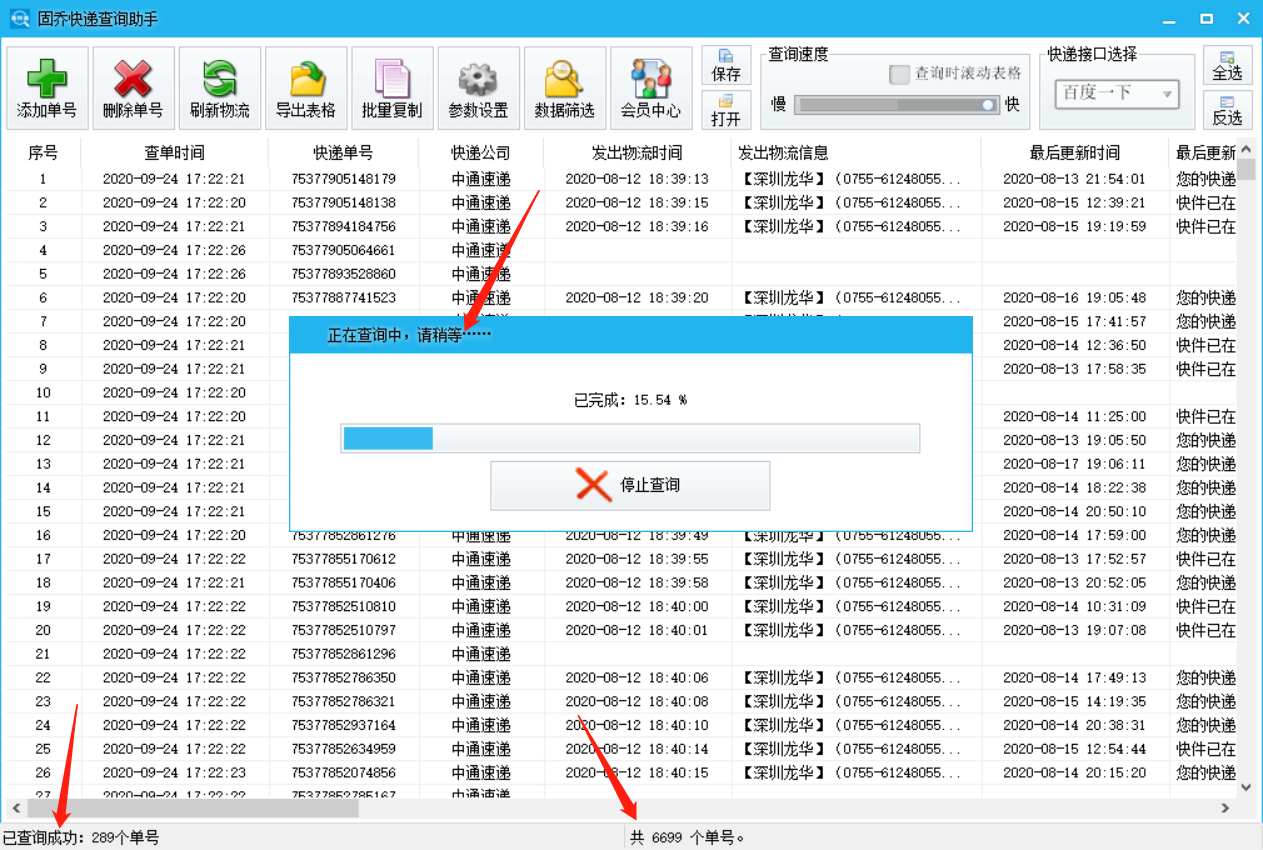Screen dimensions: 1263x850
Task: Sort by 快递公司 column header
Action: (481, 153)
